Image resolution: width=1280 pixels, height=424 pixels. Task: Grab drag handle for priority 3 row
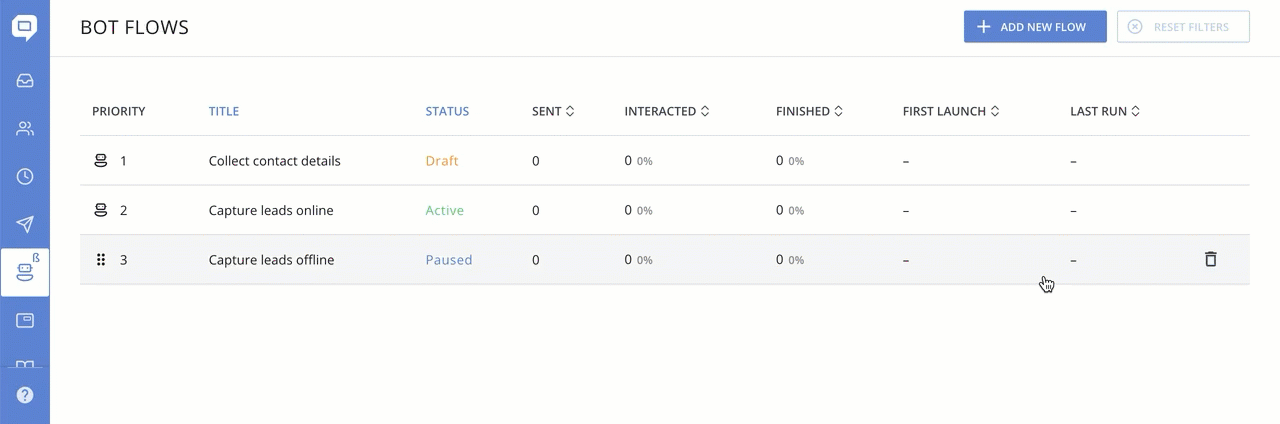pyautogui.click(x=101, y=260)
